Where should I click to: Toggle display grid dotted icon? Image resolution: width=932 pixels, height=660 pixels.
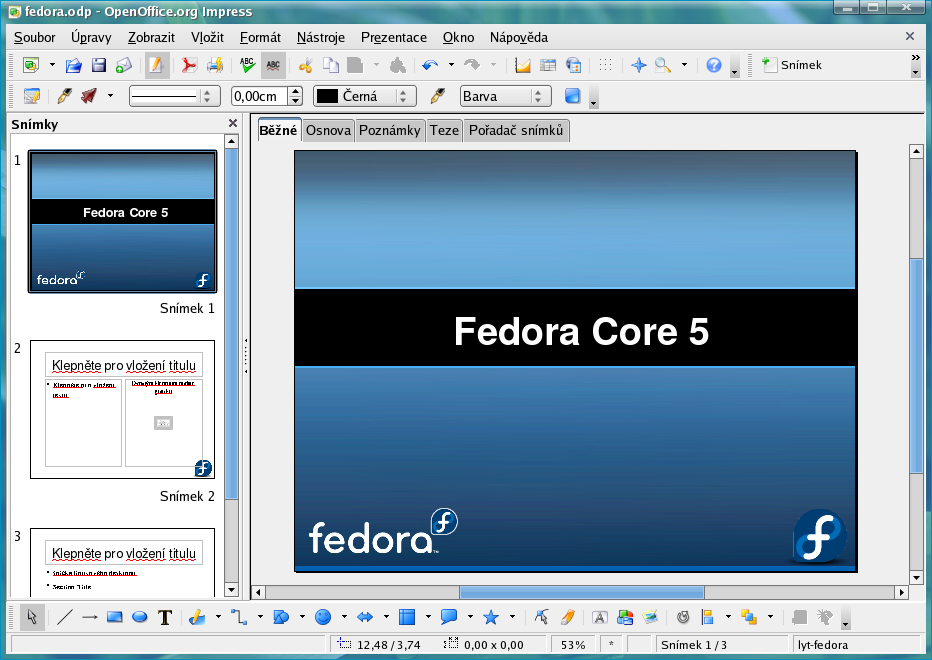[605, 65]
